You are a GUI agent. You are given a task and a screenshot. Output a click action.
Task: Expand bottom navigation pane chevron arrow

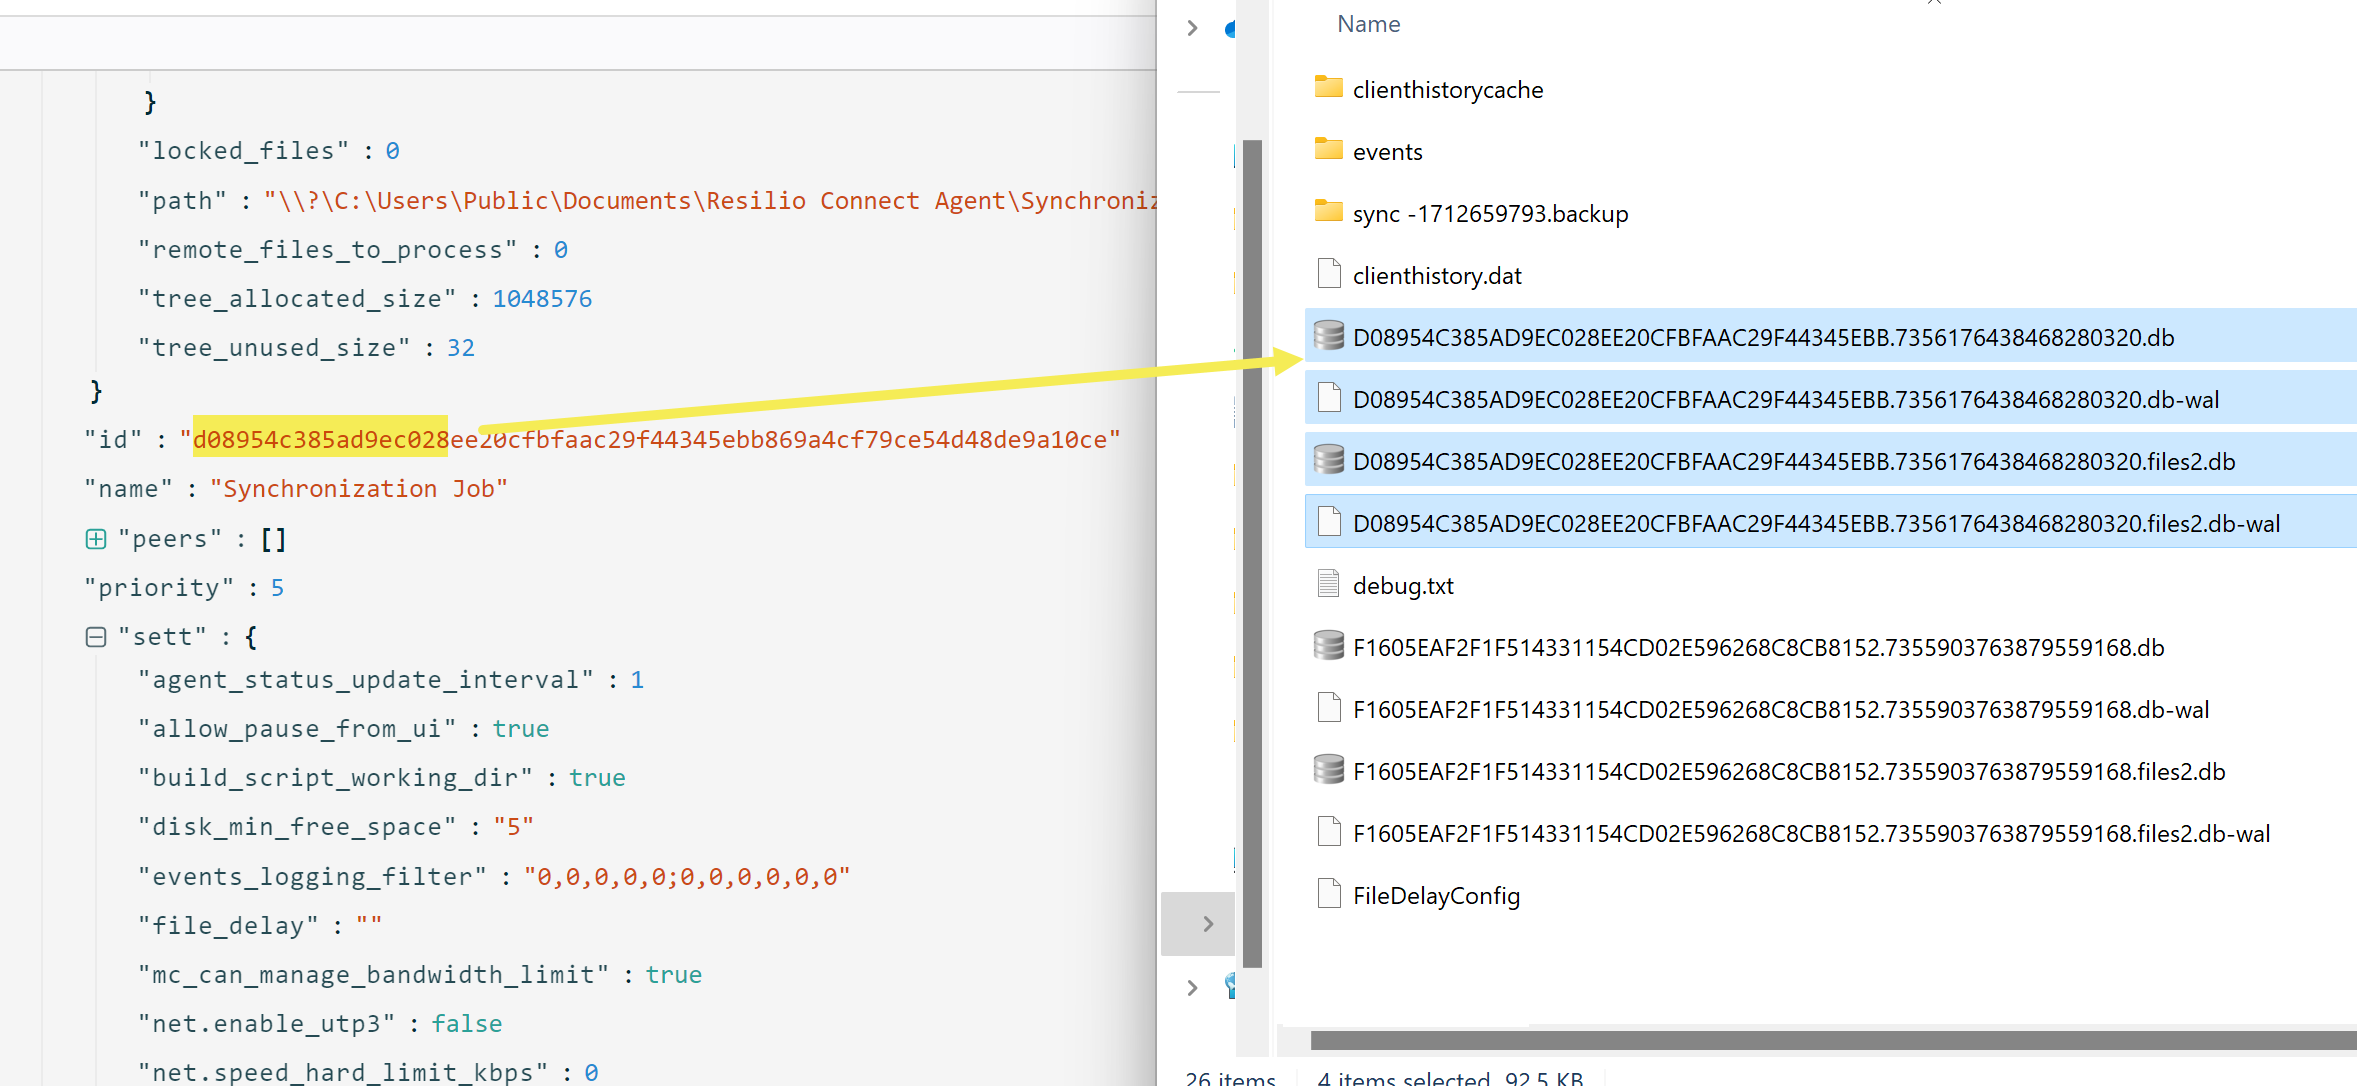click(1192, 988)
